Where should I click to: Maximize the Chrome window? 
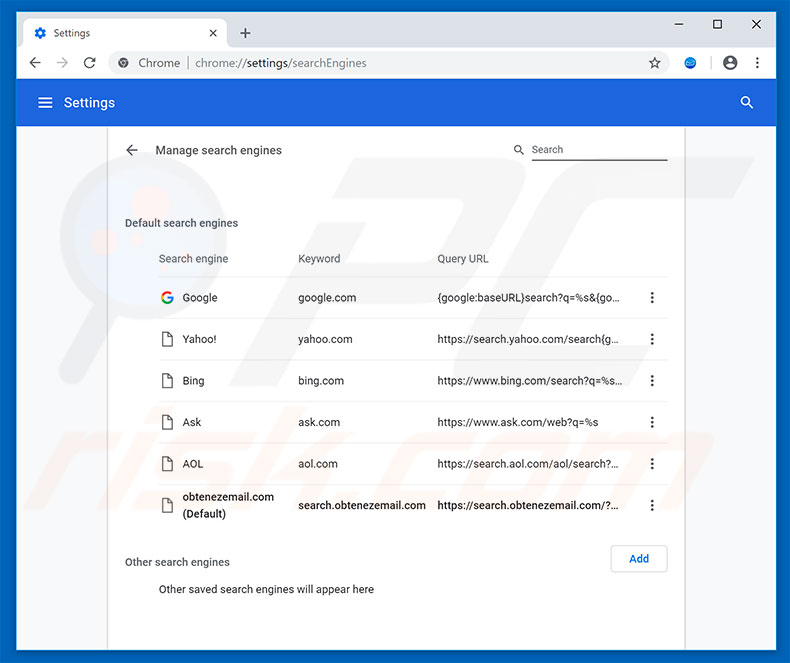[x=717, y=24]
